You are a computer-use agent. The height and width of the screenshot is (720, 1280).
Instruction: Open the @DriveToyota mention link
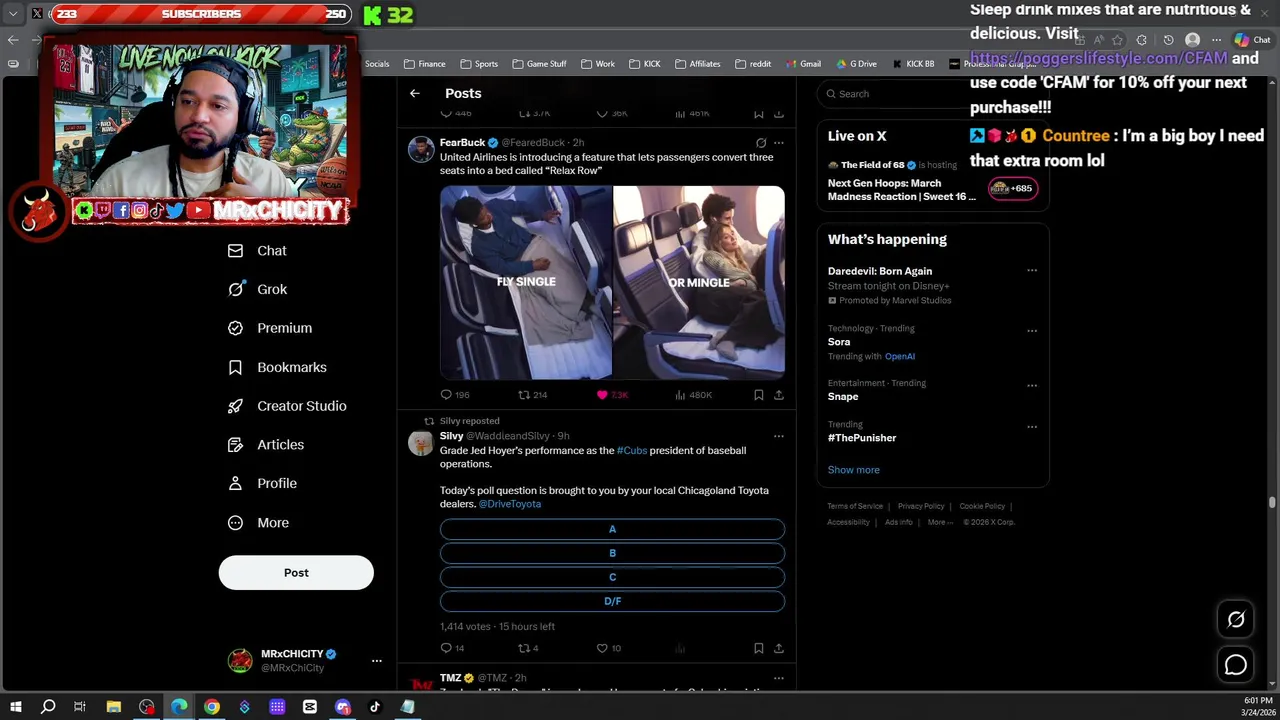pos(510,504)
